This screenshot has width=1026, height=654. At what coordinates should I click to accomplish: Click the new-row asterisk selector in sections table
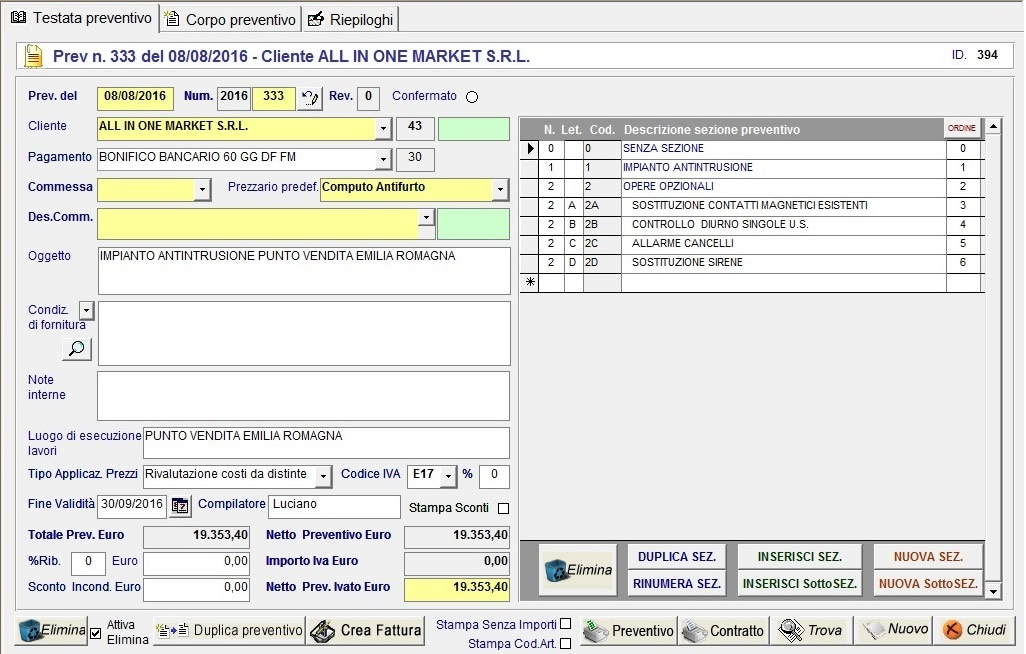pyautogui.click(x=529, y=282)
